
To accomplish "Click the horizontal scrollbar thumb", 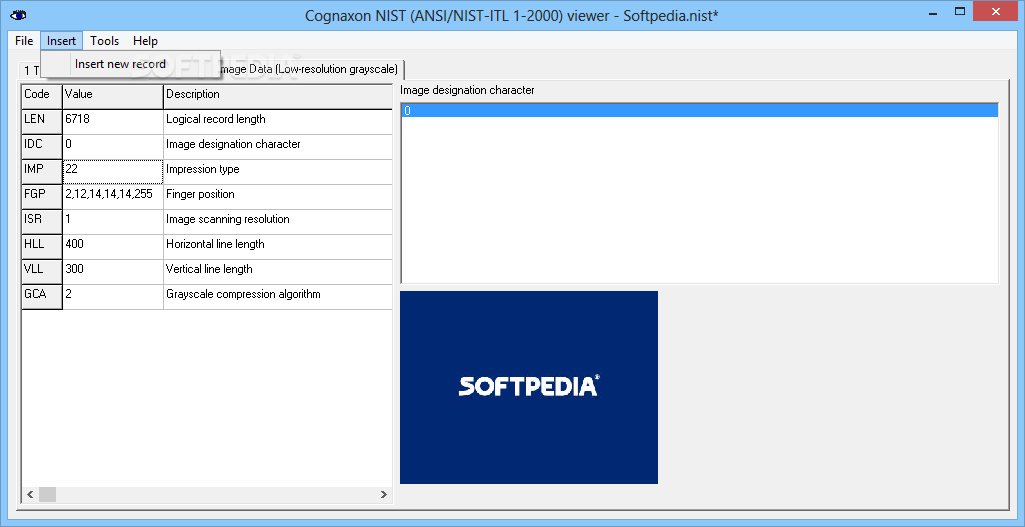I will point(48,494).
